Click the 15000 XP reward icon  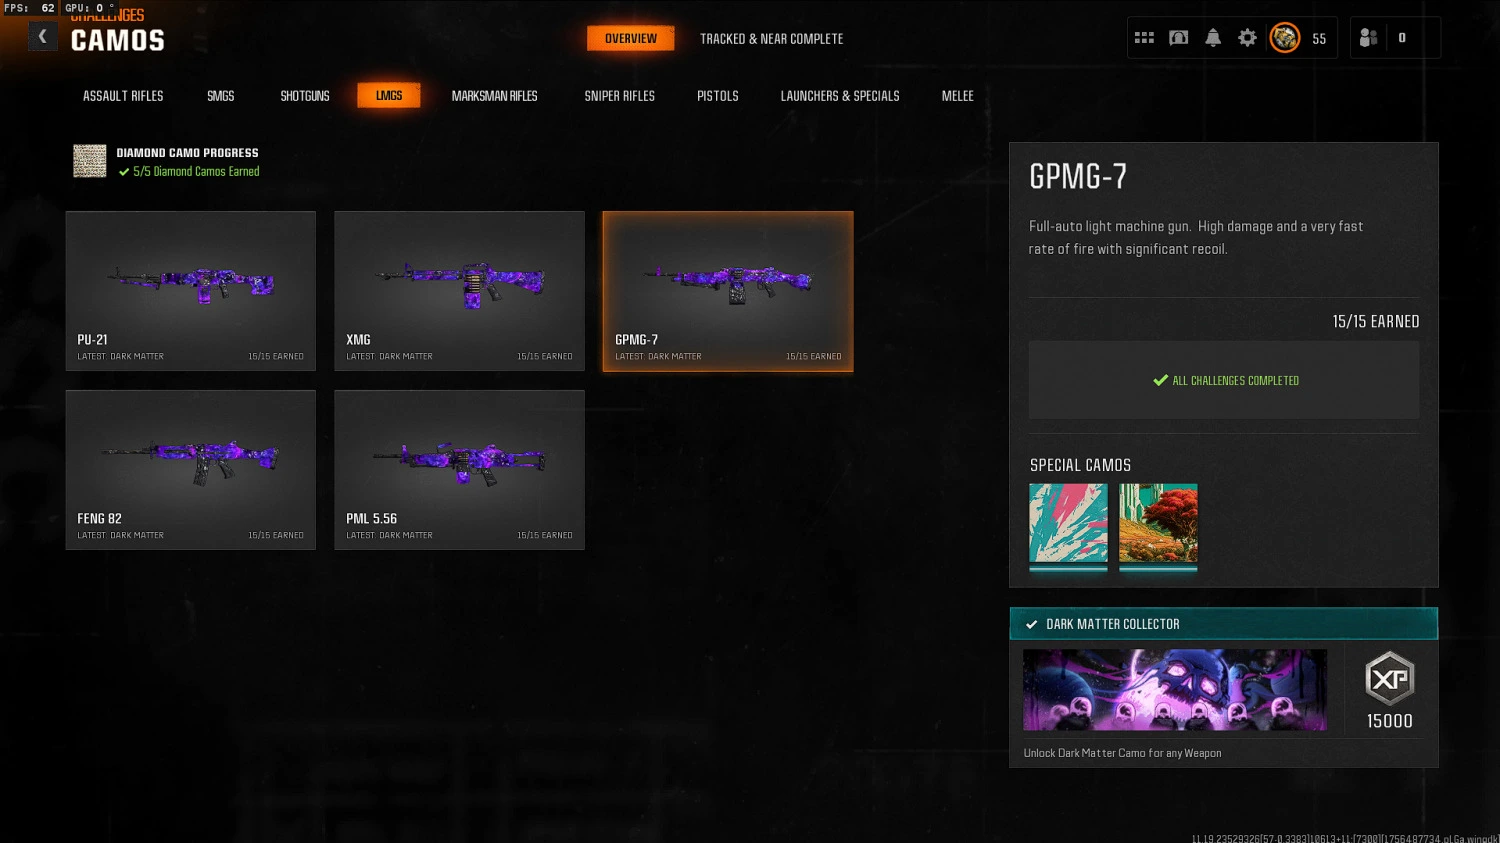pos(1389,679)
